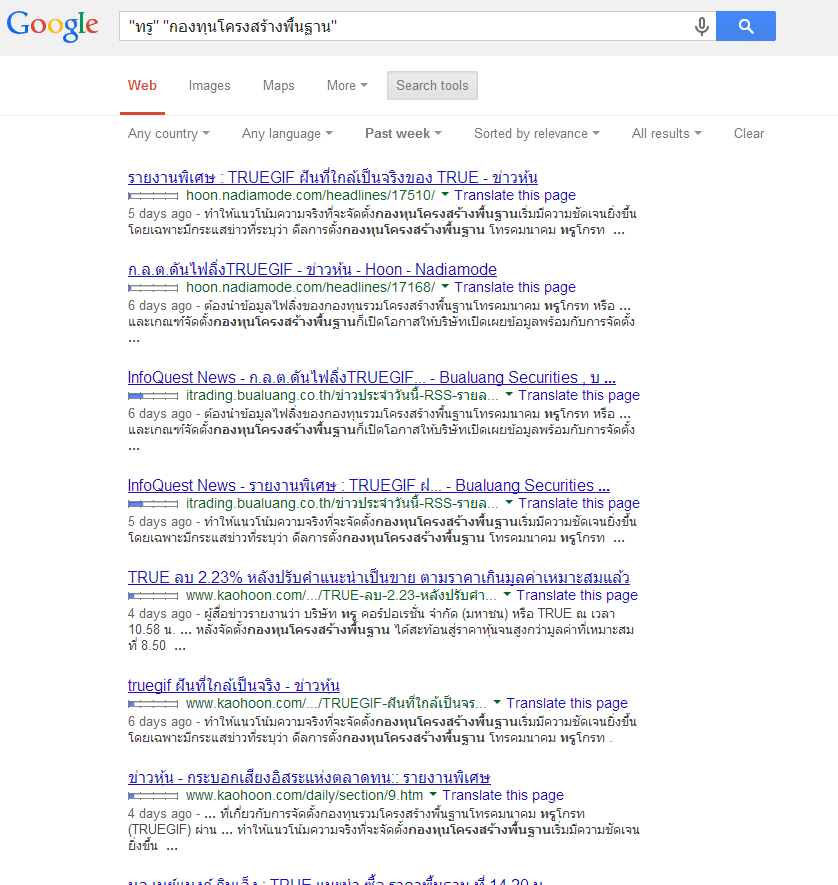This screenshot has width=838, height=885.
Task: Open the Past week time filter
Action: tap(403, 134)
